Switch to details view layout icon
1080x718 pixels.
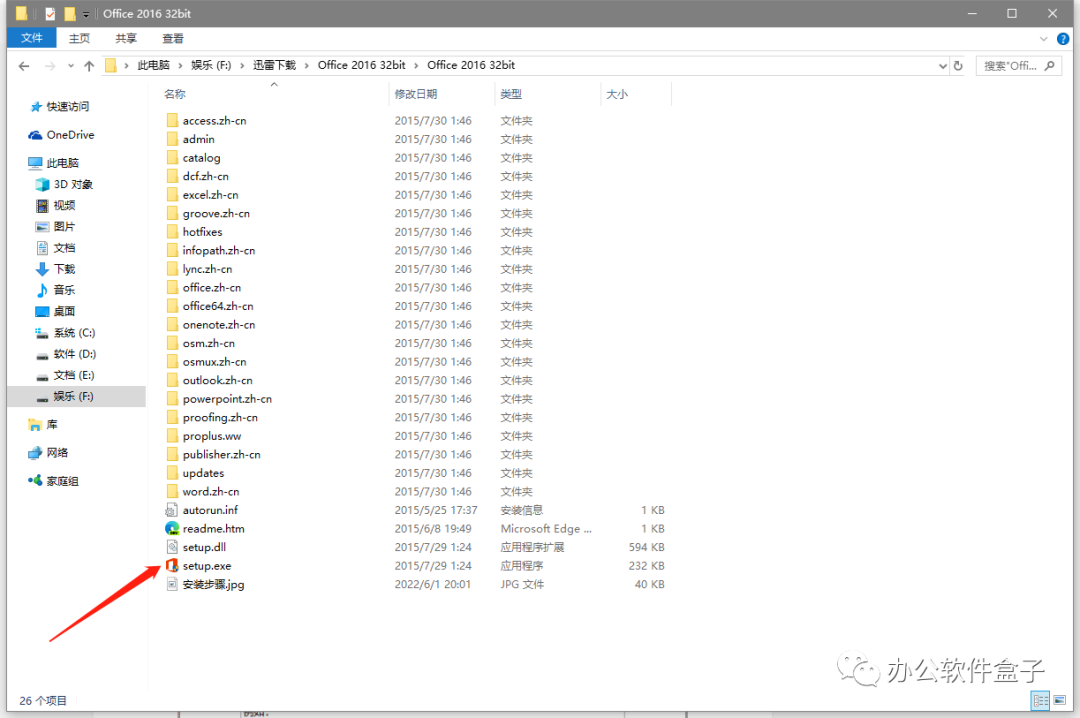[1040, 701]
